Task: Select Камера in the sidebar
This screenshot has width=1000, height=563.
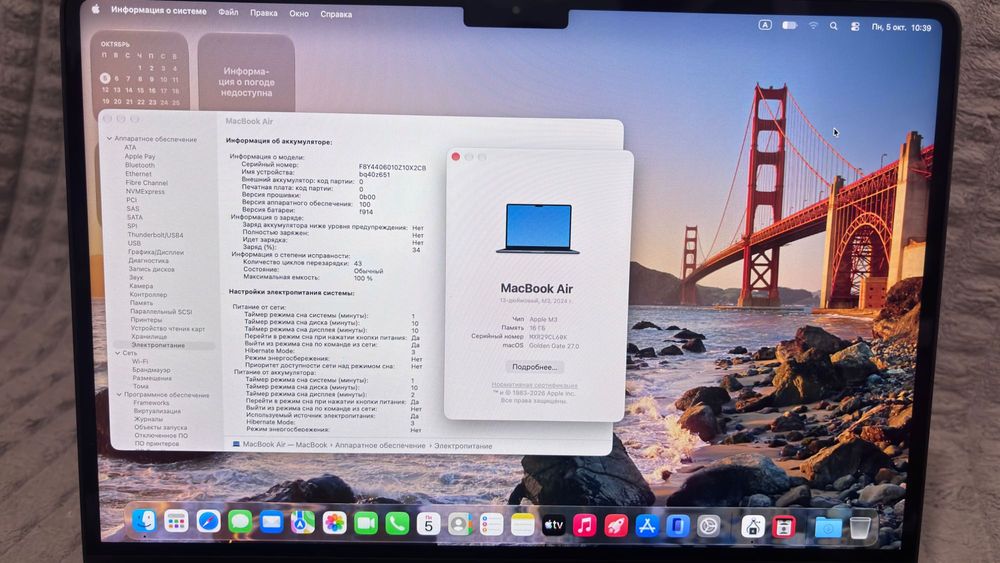Action: pos(141,286)
